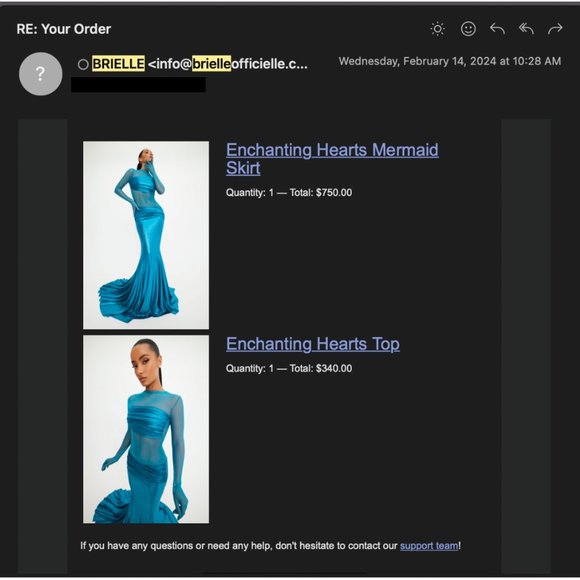Image resolution: width=580 pixels, height=580 pixels.
Task: Click the RE: Your Order subject line
Action: click(64, 29)
